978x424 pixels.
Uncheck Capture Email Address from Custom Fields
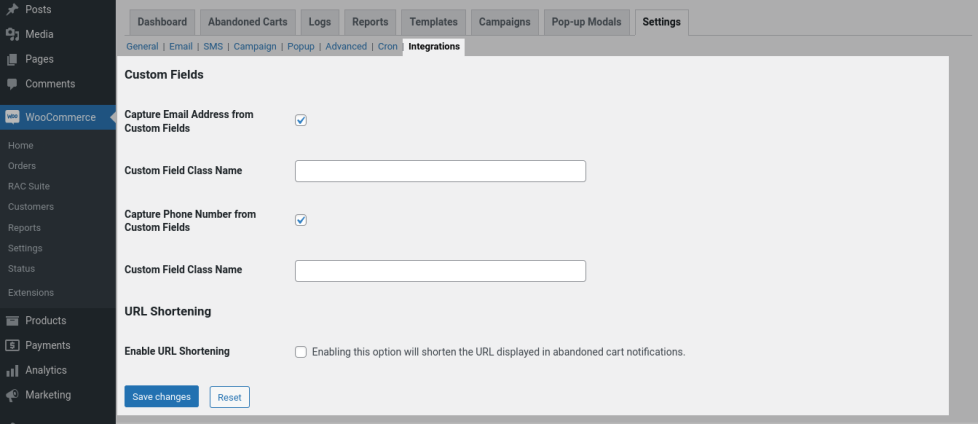pos(301,121)
